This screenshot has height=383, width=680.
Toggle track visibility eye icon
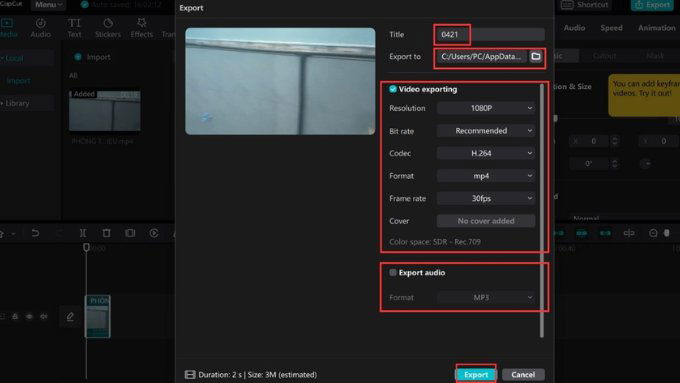coord(29,317)
